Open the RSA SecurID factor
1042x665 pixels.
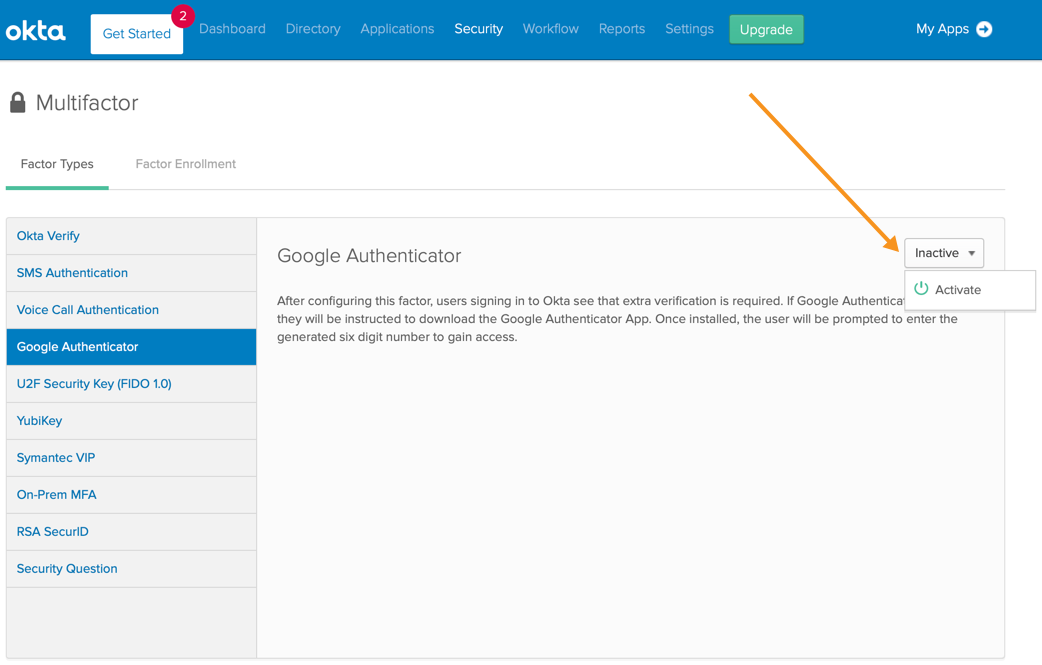pyautogui.click(x=52, y=532)
